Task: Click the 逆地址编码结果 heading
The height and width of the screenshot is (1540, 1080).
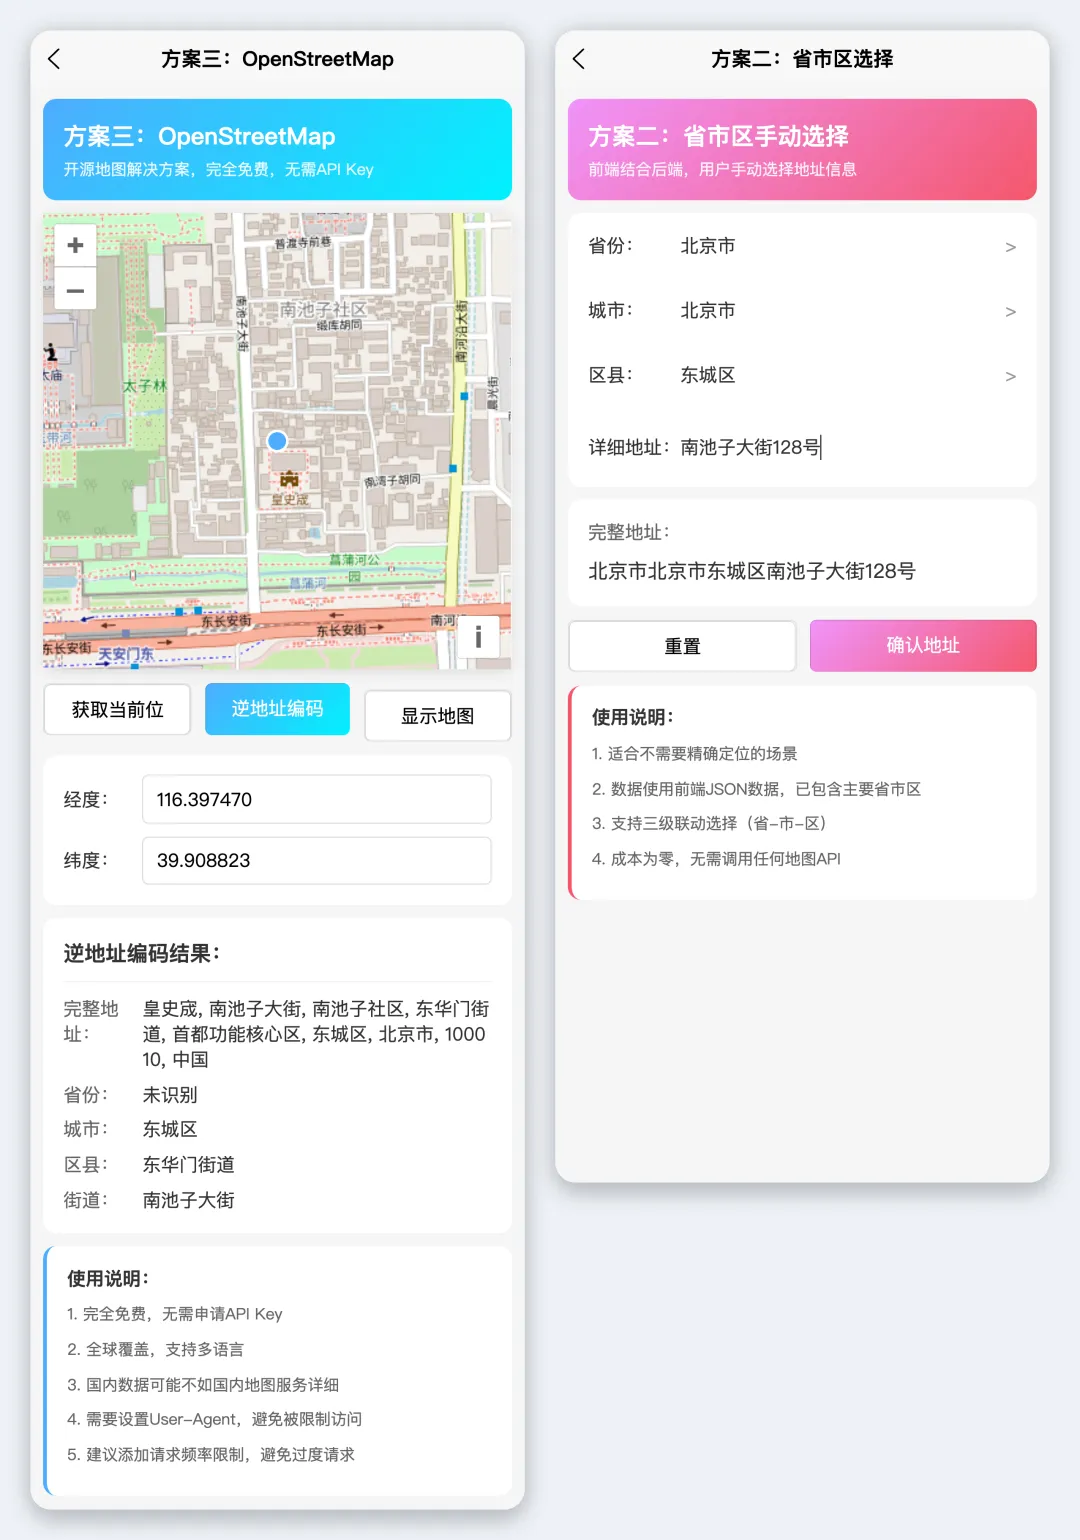Action: pos(142,953)
